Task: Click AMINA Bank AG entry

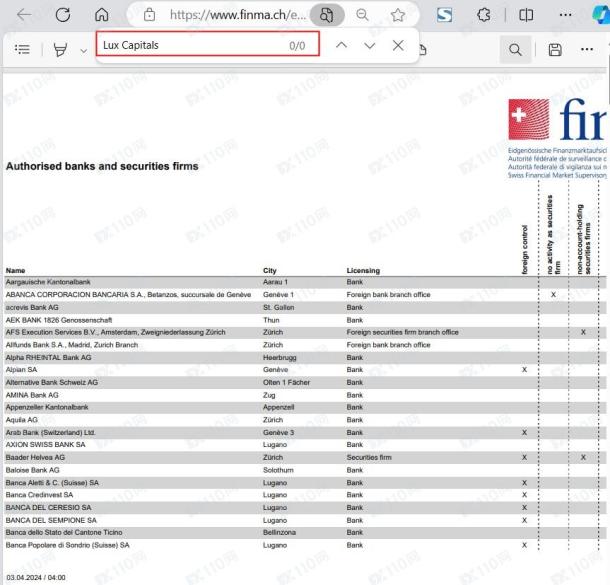Action: click(x=32, y=395)
